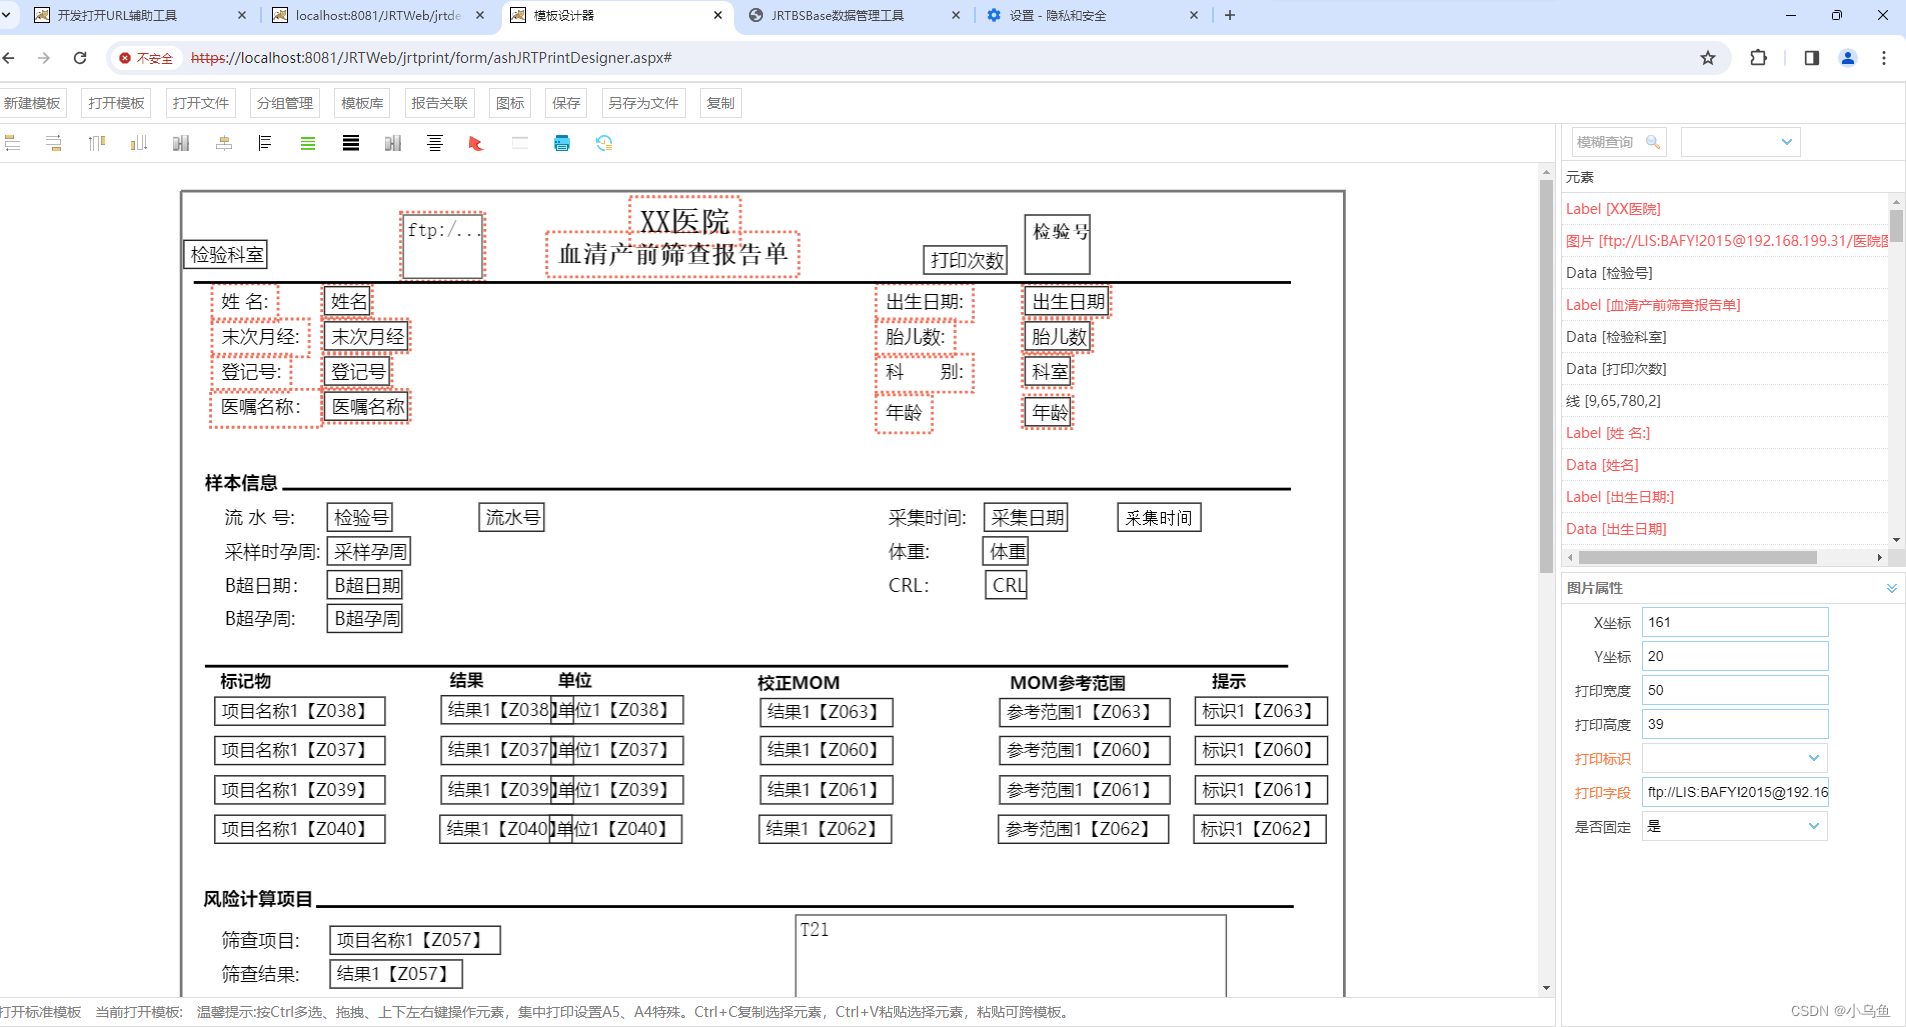Viewport: 1906px width, 1027px height.
Task: Click the align-right arrows icon in toolbar
Action: coord(54,143)
